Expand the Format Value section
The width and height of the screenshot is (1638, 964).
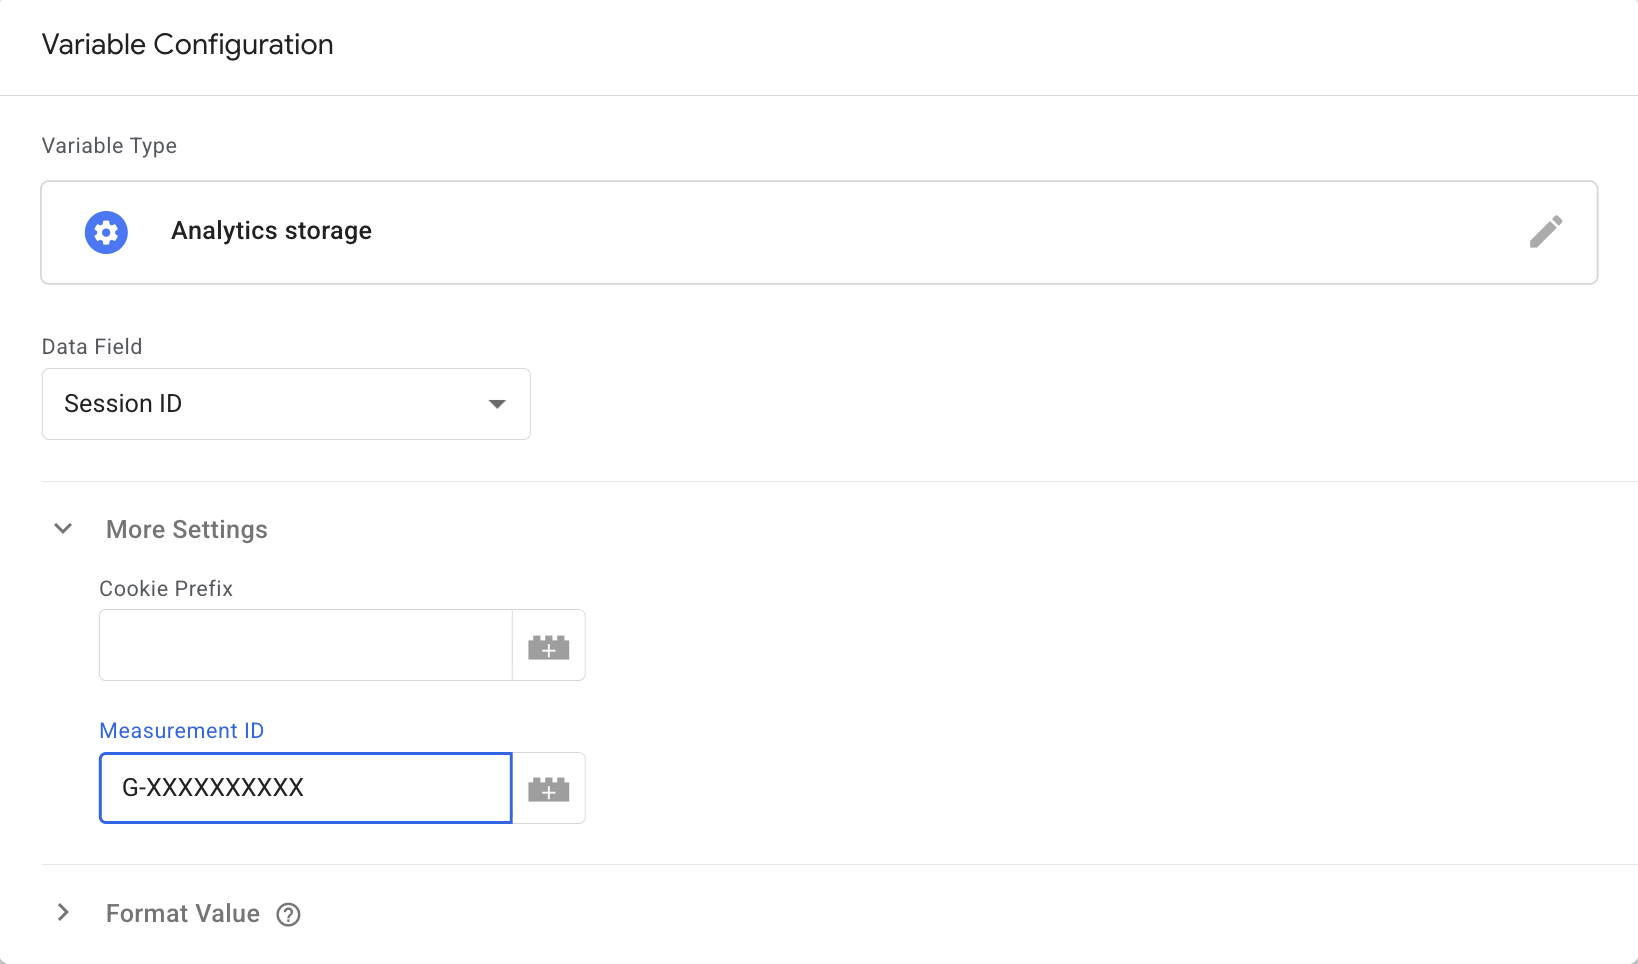coord(63,912)
